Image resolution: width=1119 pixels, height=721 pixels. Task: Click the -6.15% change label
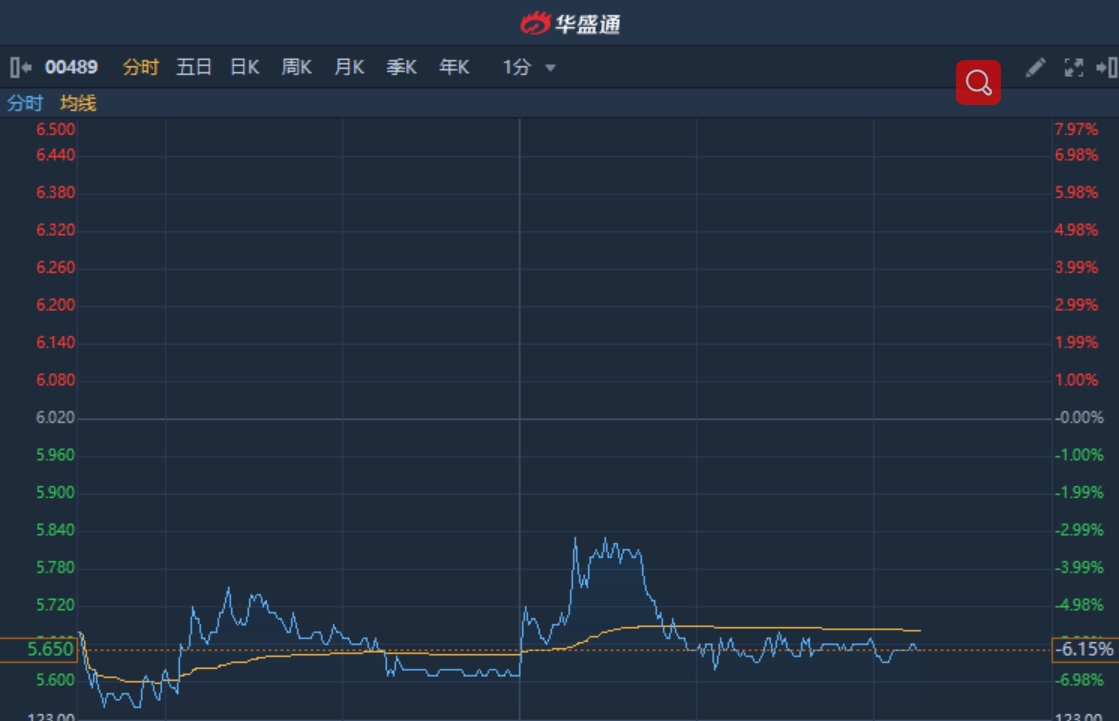point(1084,650)
